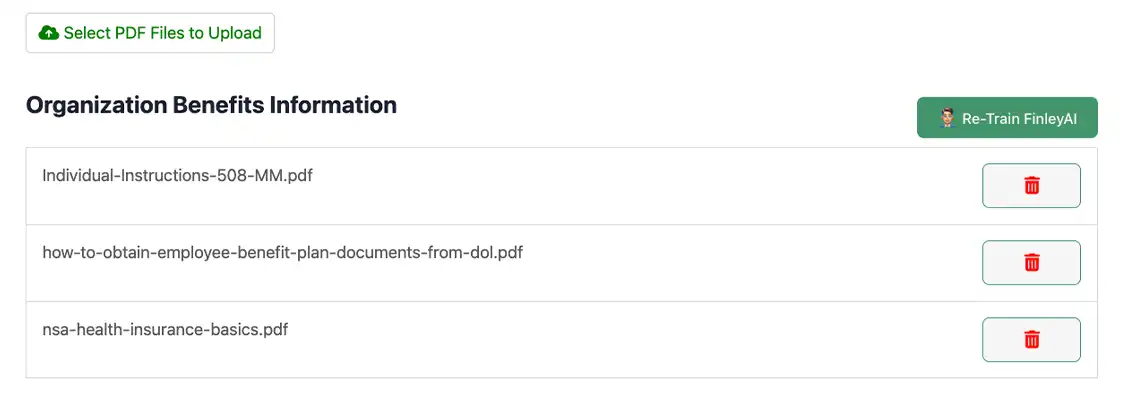Click the green cloud upload icon

(49, 33)
